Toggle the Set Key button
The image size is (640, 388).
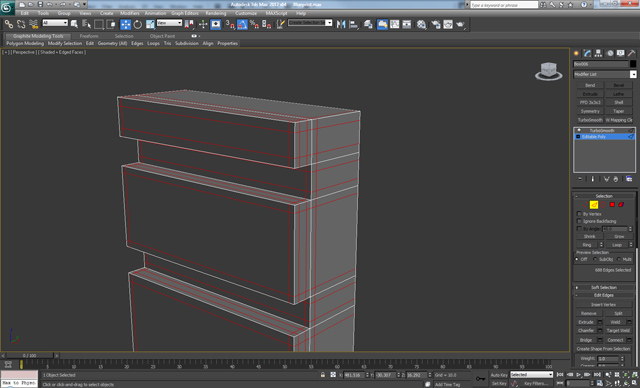click(x=499, y=384)
